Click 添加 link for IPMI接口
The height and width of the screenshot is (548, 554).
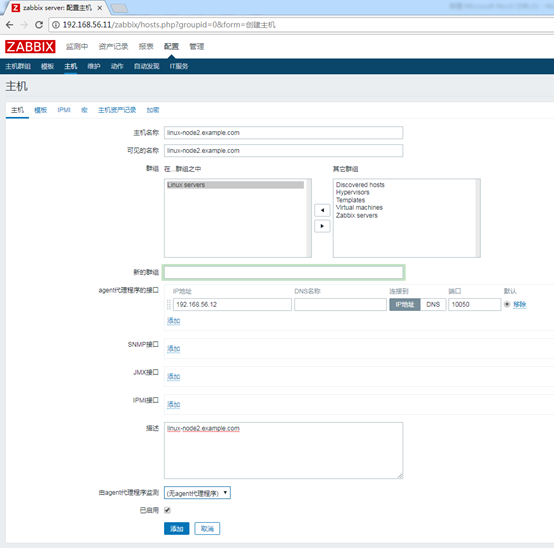(x=173, y=405)
